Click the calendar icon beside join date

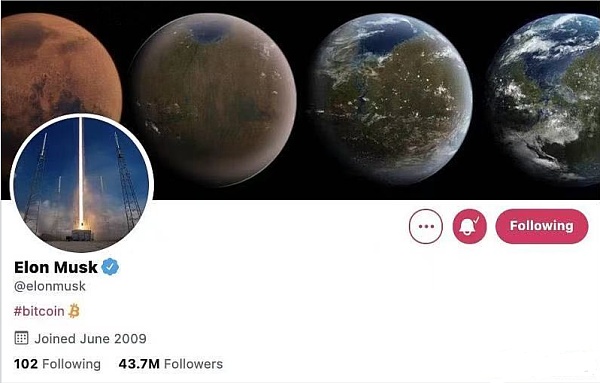click(21, 338)
